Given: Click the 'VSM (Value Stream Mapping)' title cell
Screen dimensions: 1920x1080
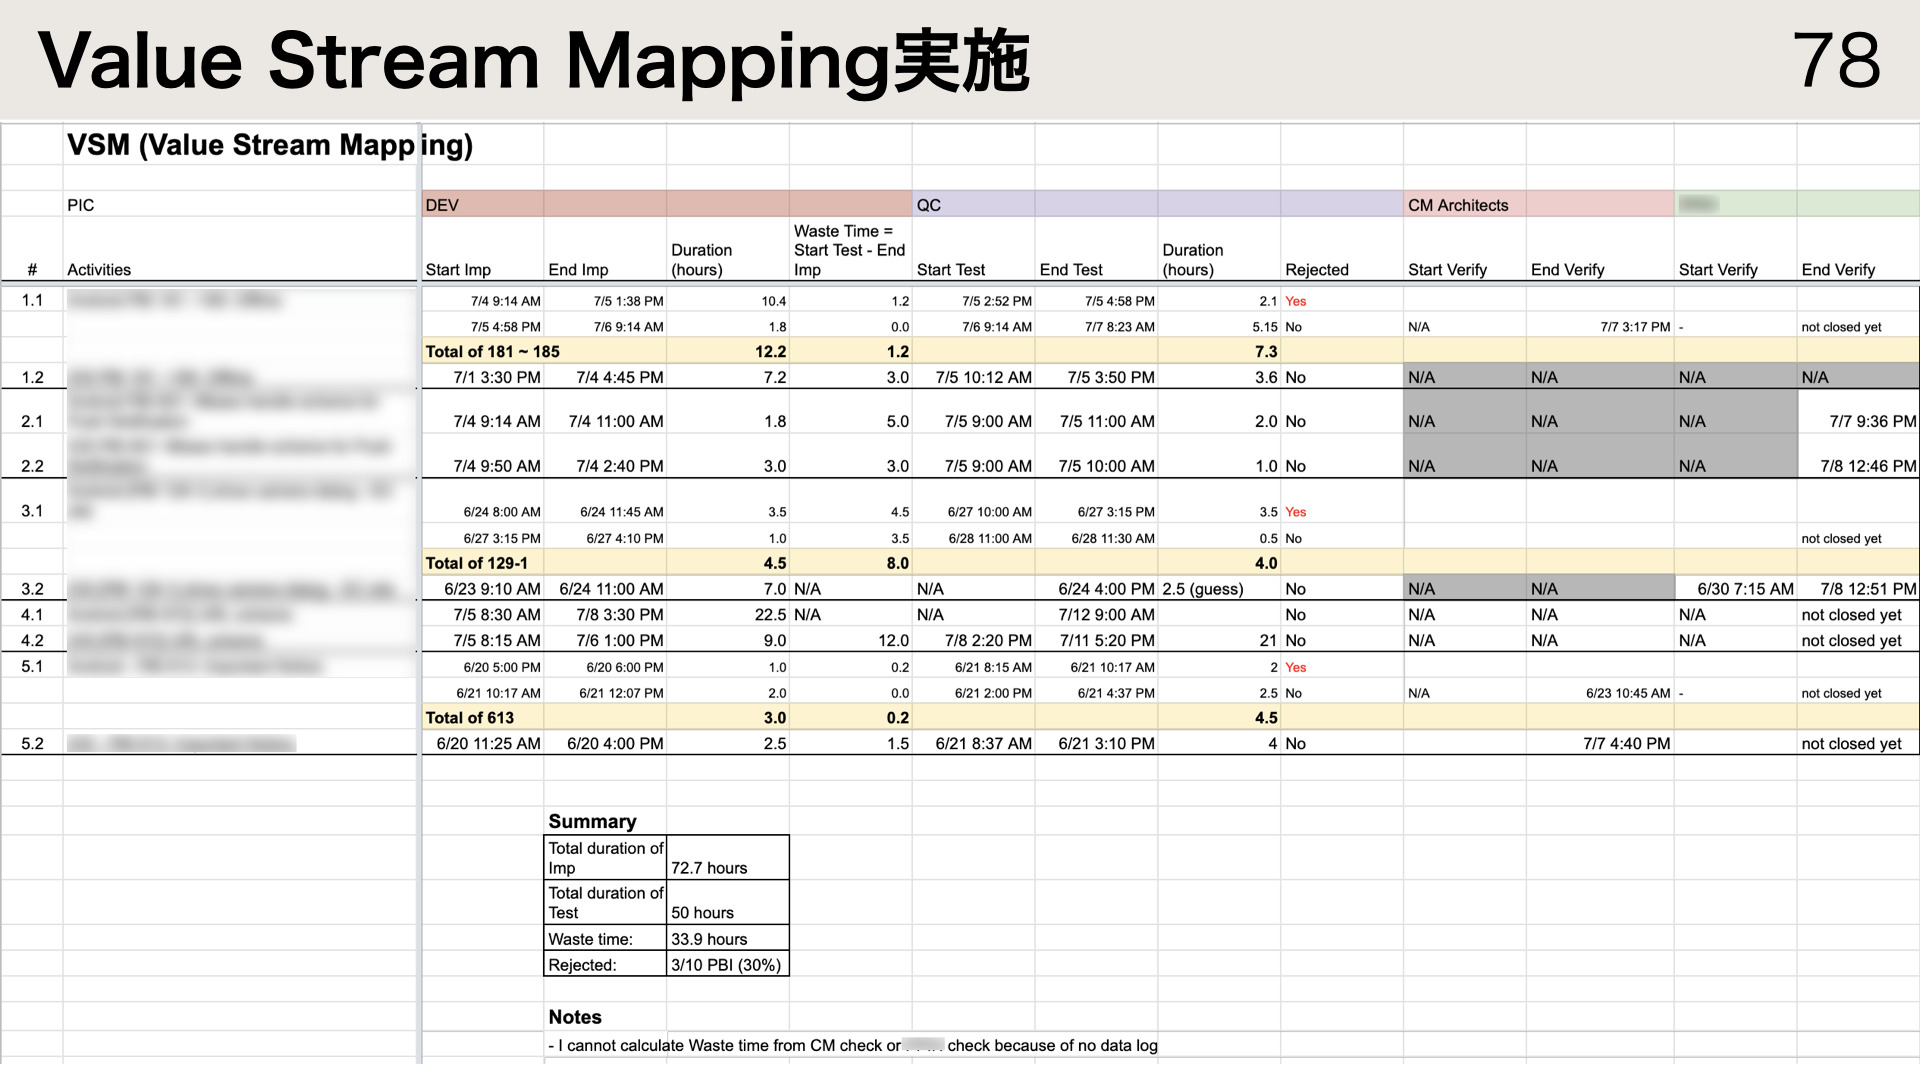Looking at the screenshot, I should coord(270,145).
